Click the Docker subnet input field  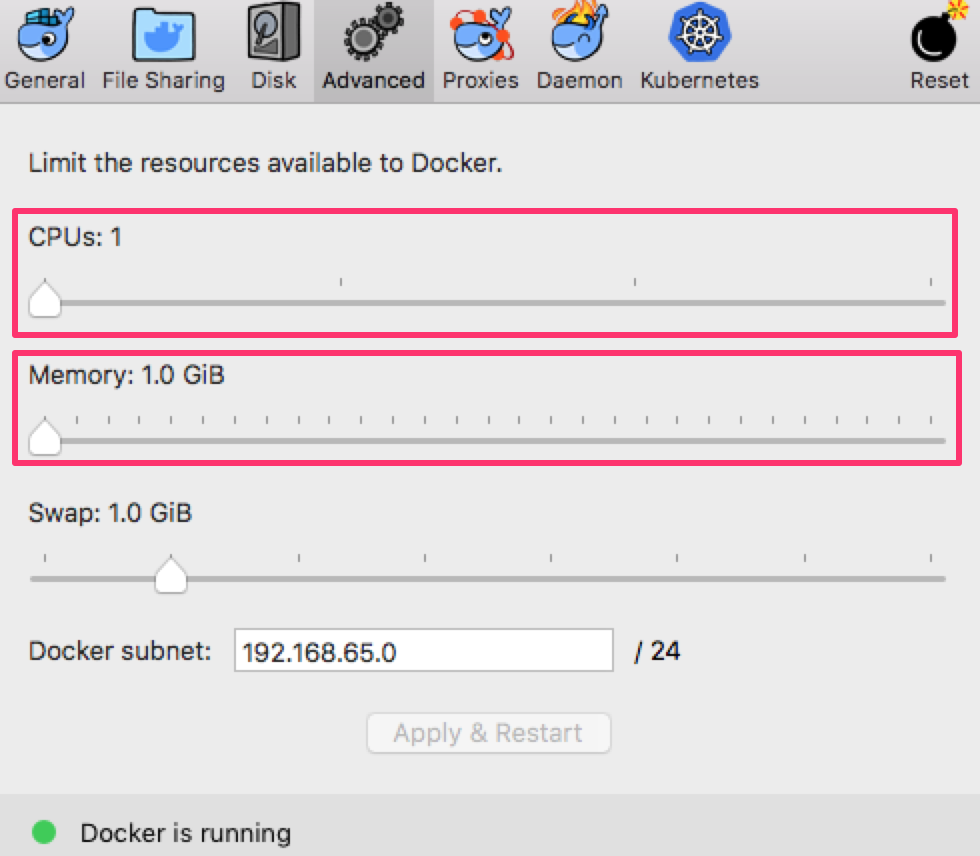pyautogui.click(x=423, y=652)
